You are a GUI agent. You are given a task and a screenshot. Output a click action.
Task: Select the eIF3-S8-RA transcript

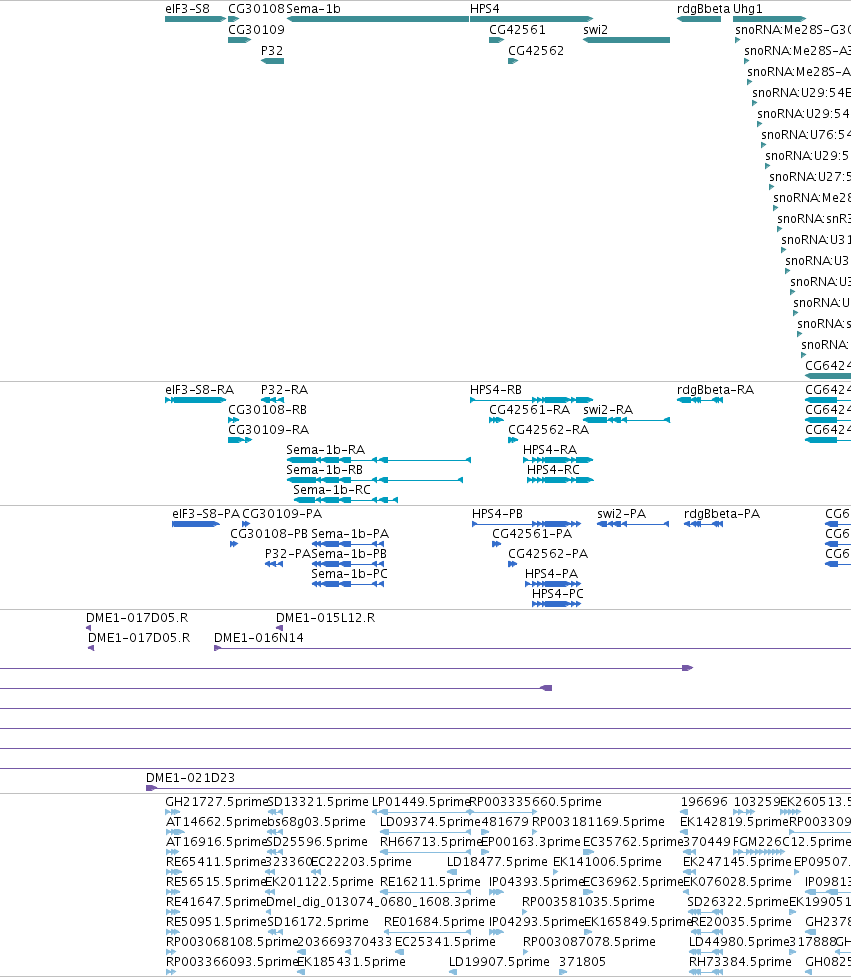click(x=195, y=400)
